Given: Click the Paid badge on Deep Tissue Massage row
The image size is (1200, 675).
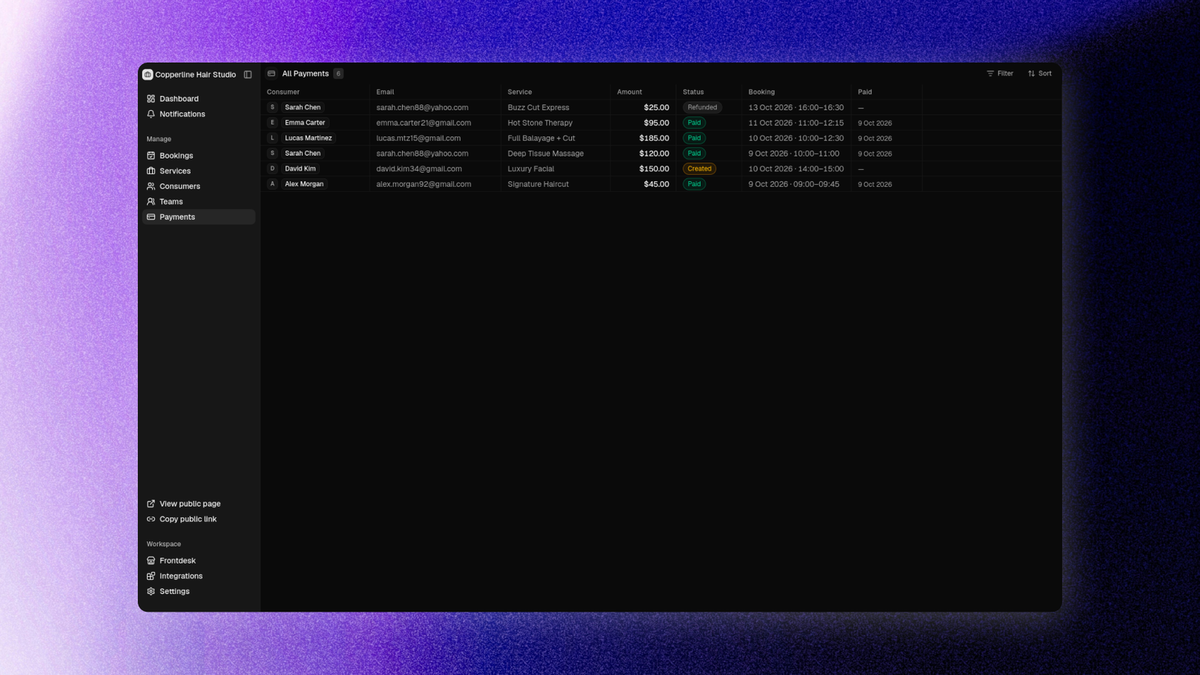Looking at the screenshot, I should 694,153.
